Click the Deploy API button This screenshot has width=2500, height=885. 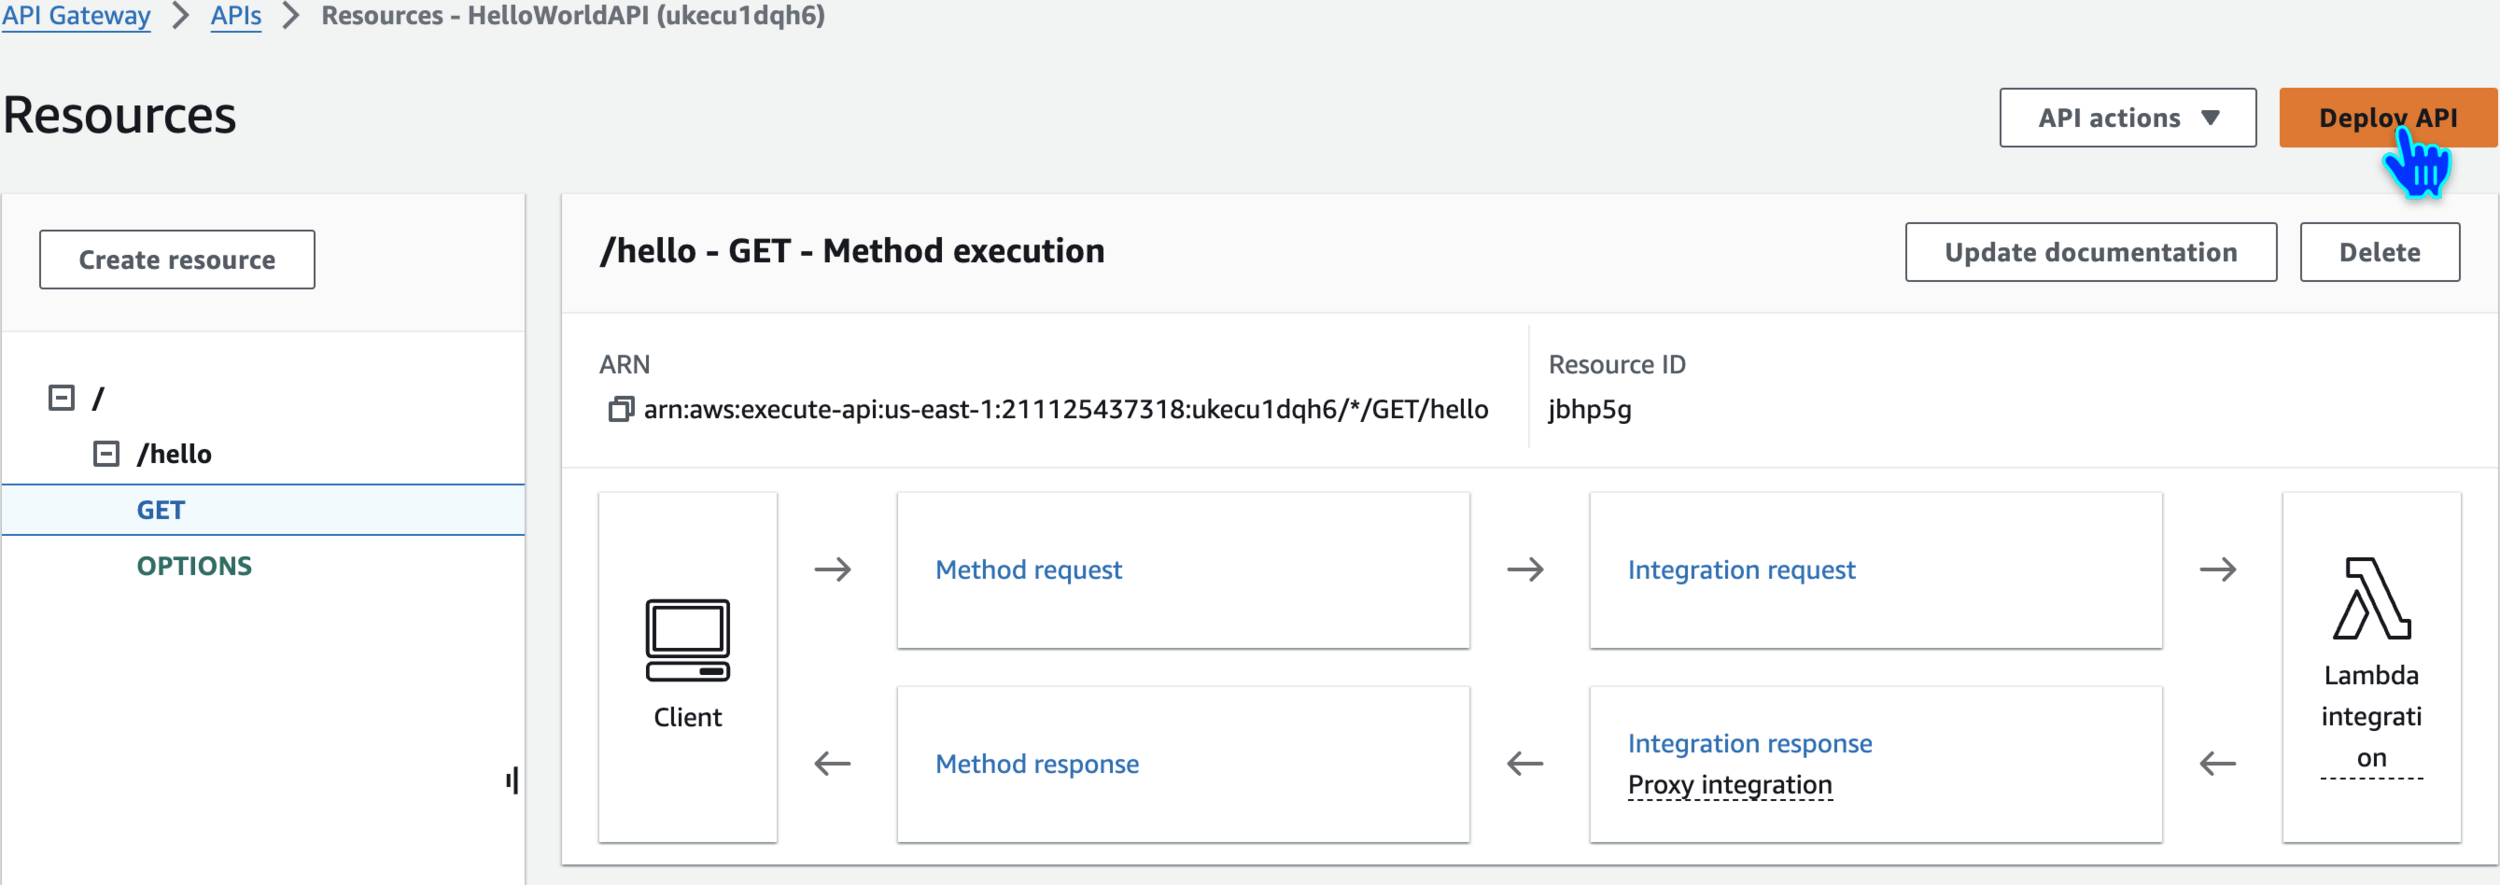click(x=2387, y=118)
